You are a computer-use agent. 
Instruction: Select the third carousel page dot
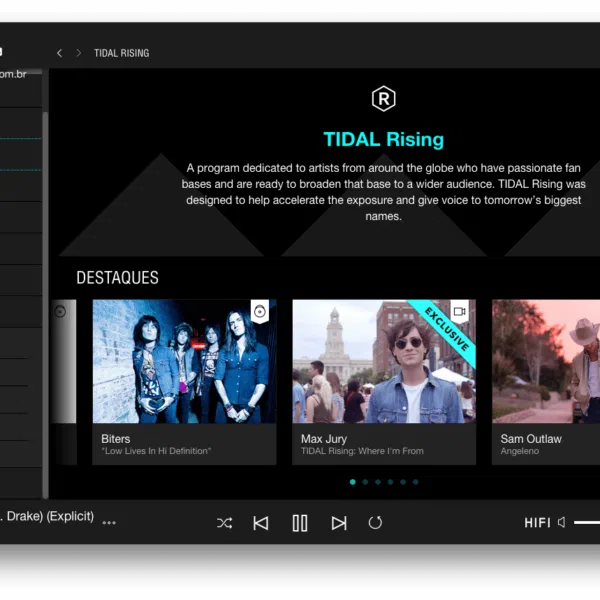tap(378, 482)
